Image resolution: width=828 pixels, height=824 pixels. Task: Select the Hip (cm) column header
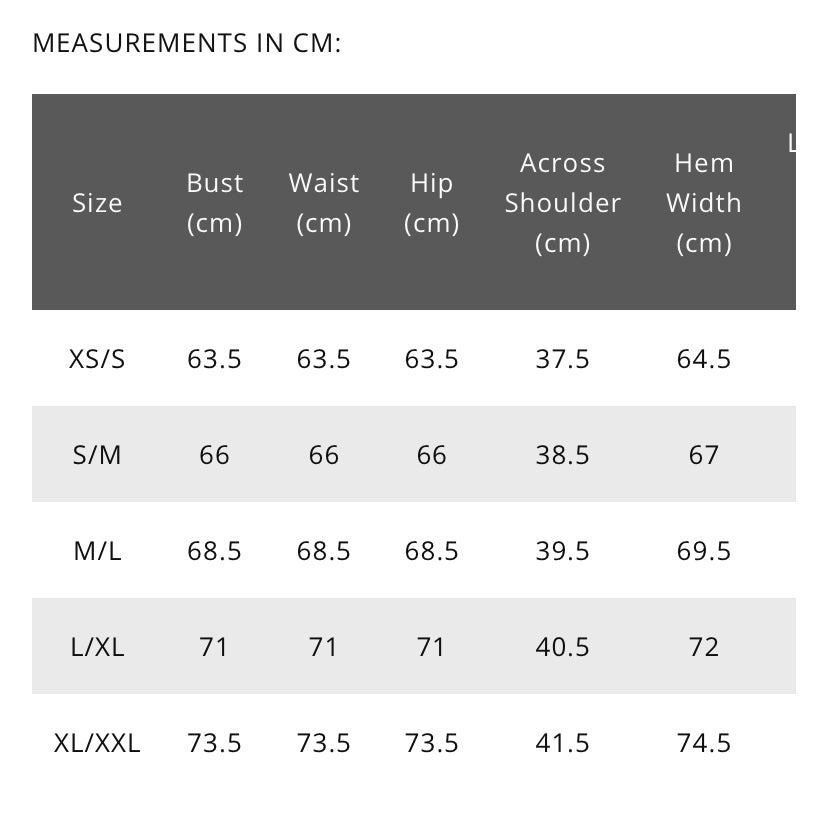coord(431,203)
